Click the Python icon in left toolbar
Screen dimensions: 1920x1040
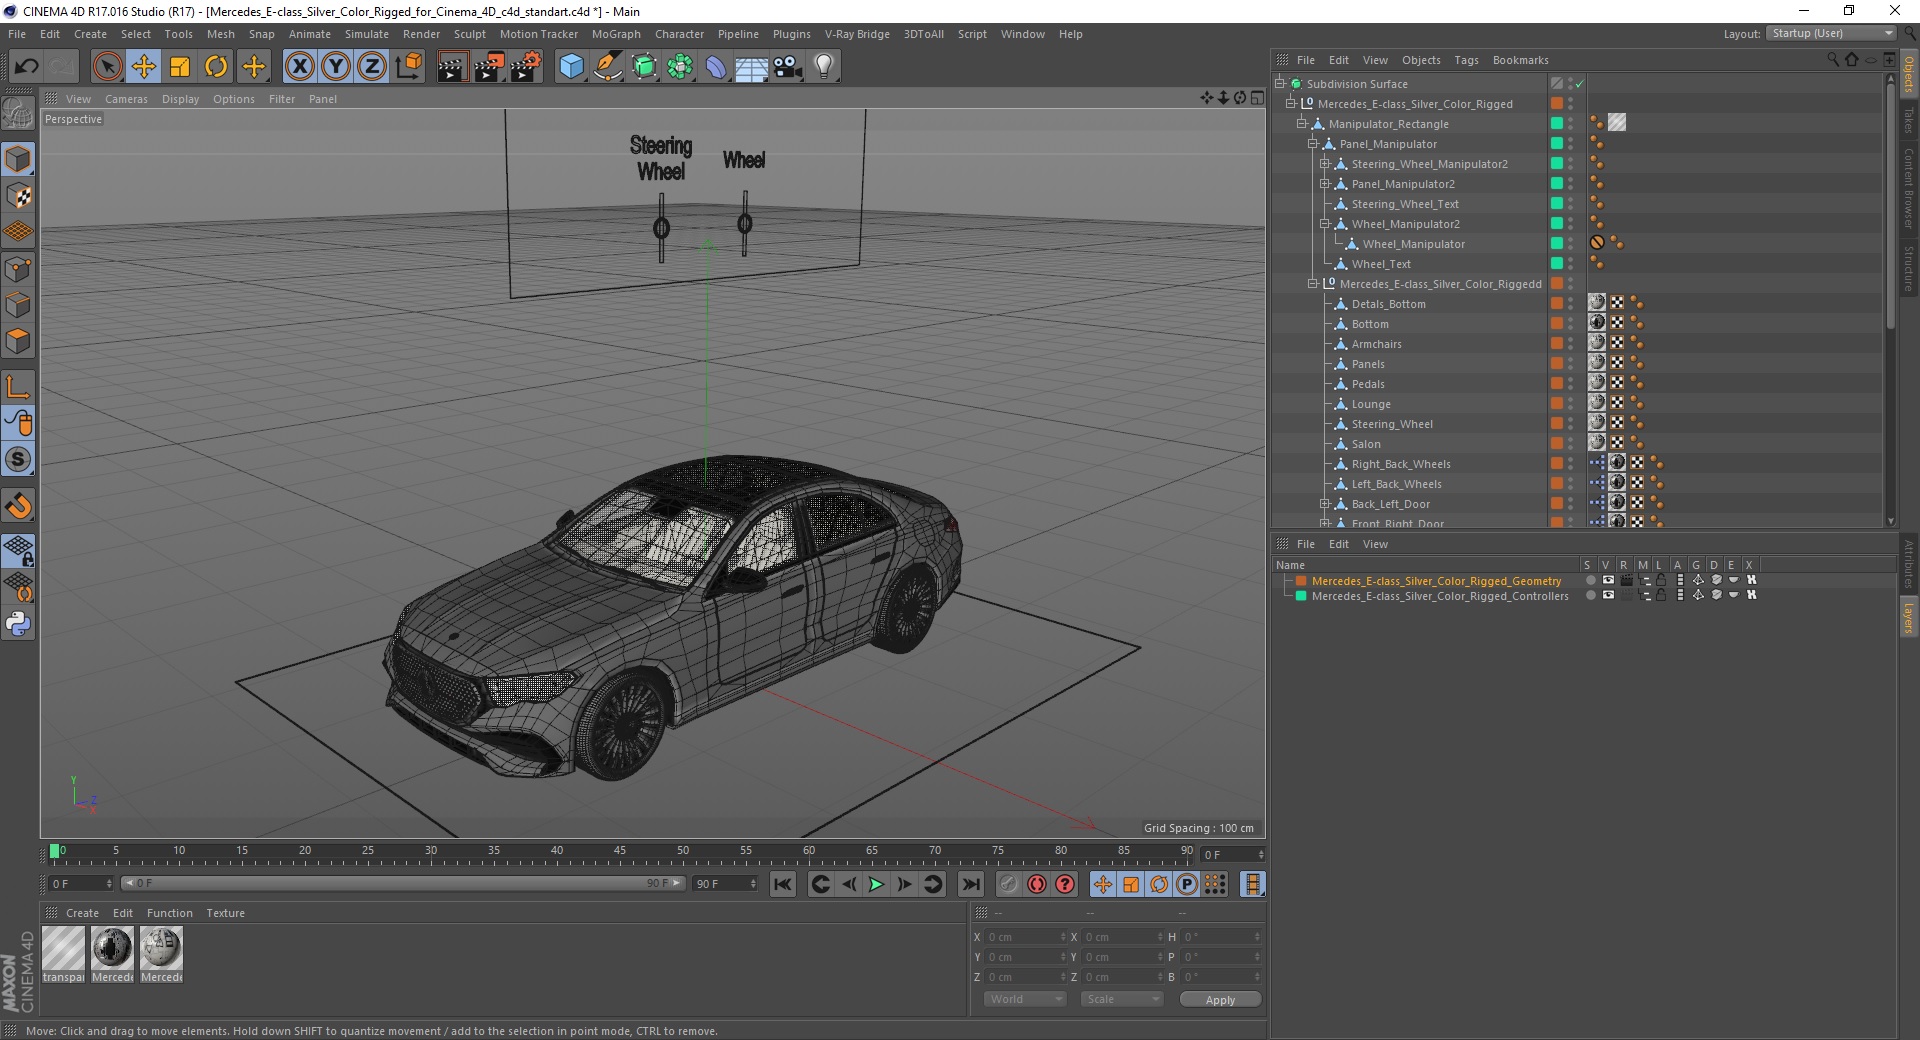tap(18, 624)
